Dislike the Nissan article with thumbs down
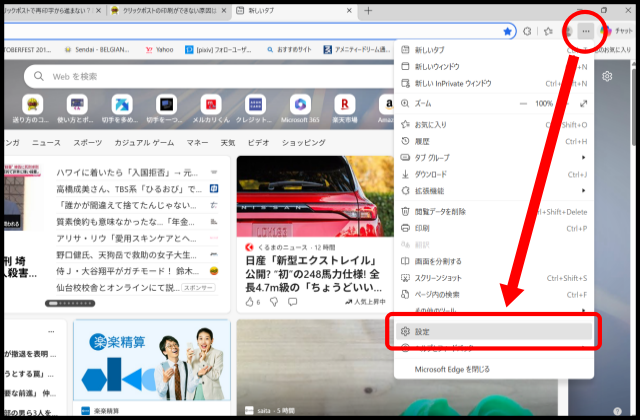Image resolution: width=640 pixels, height=420 pixels. tap(274, 302)
